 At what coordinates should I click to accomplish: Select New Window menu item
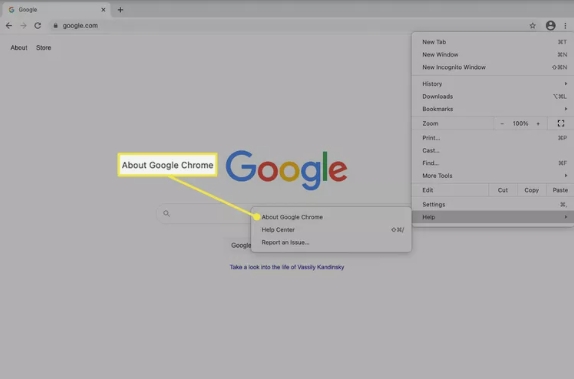pos(493,55)
